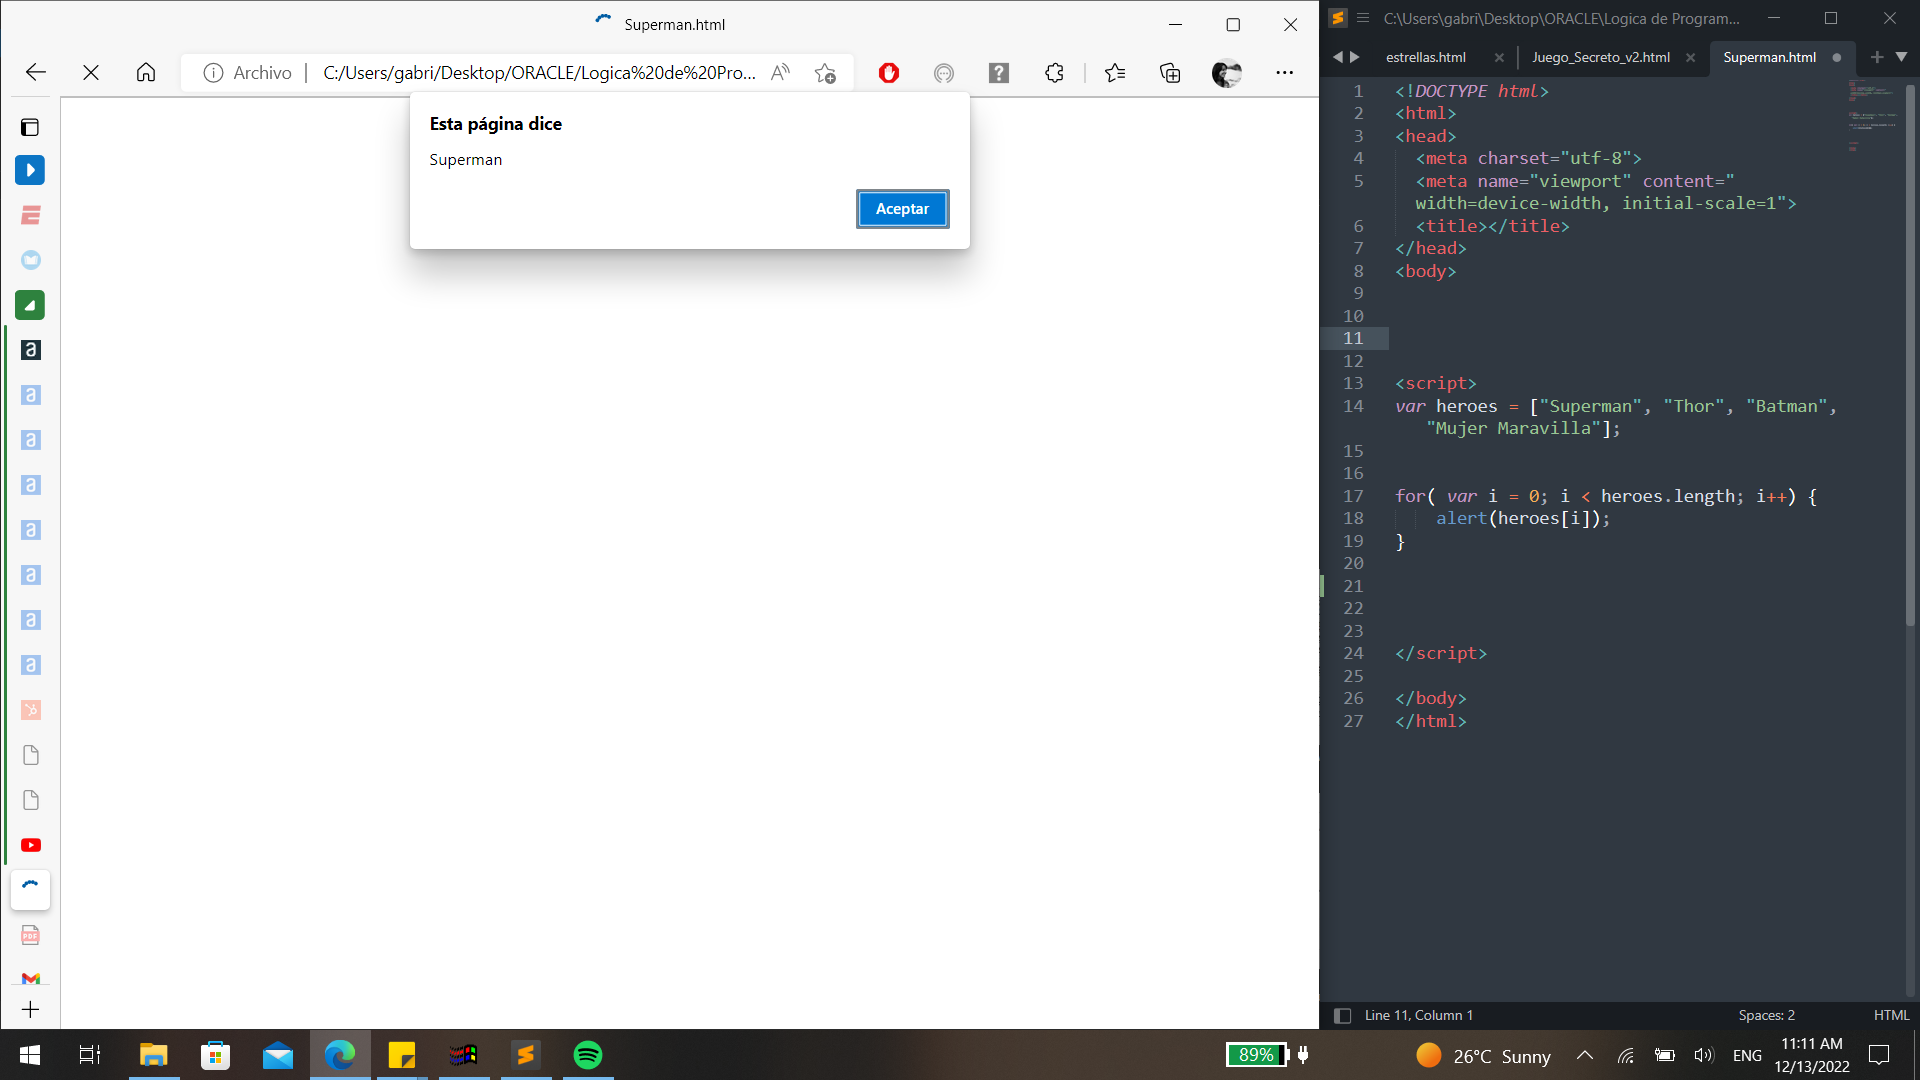Viewport: 1920px width, 1080px height.
Task: Open the red Opera-style extension icon
Action: 889,73
